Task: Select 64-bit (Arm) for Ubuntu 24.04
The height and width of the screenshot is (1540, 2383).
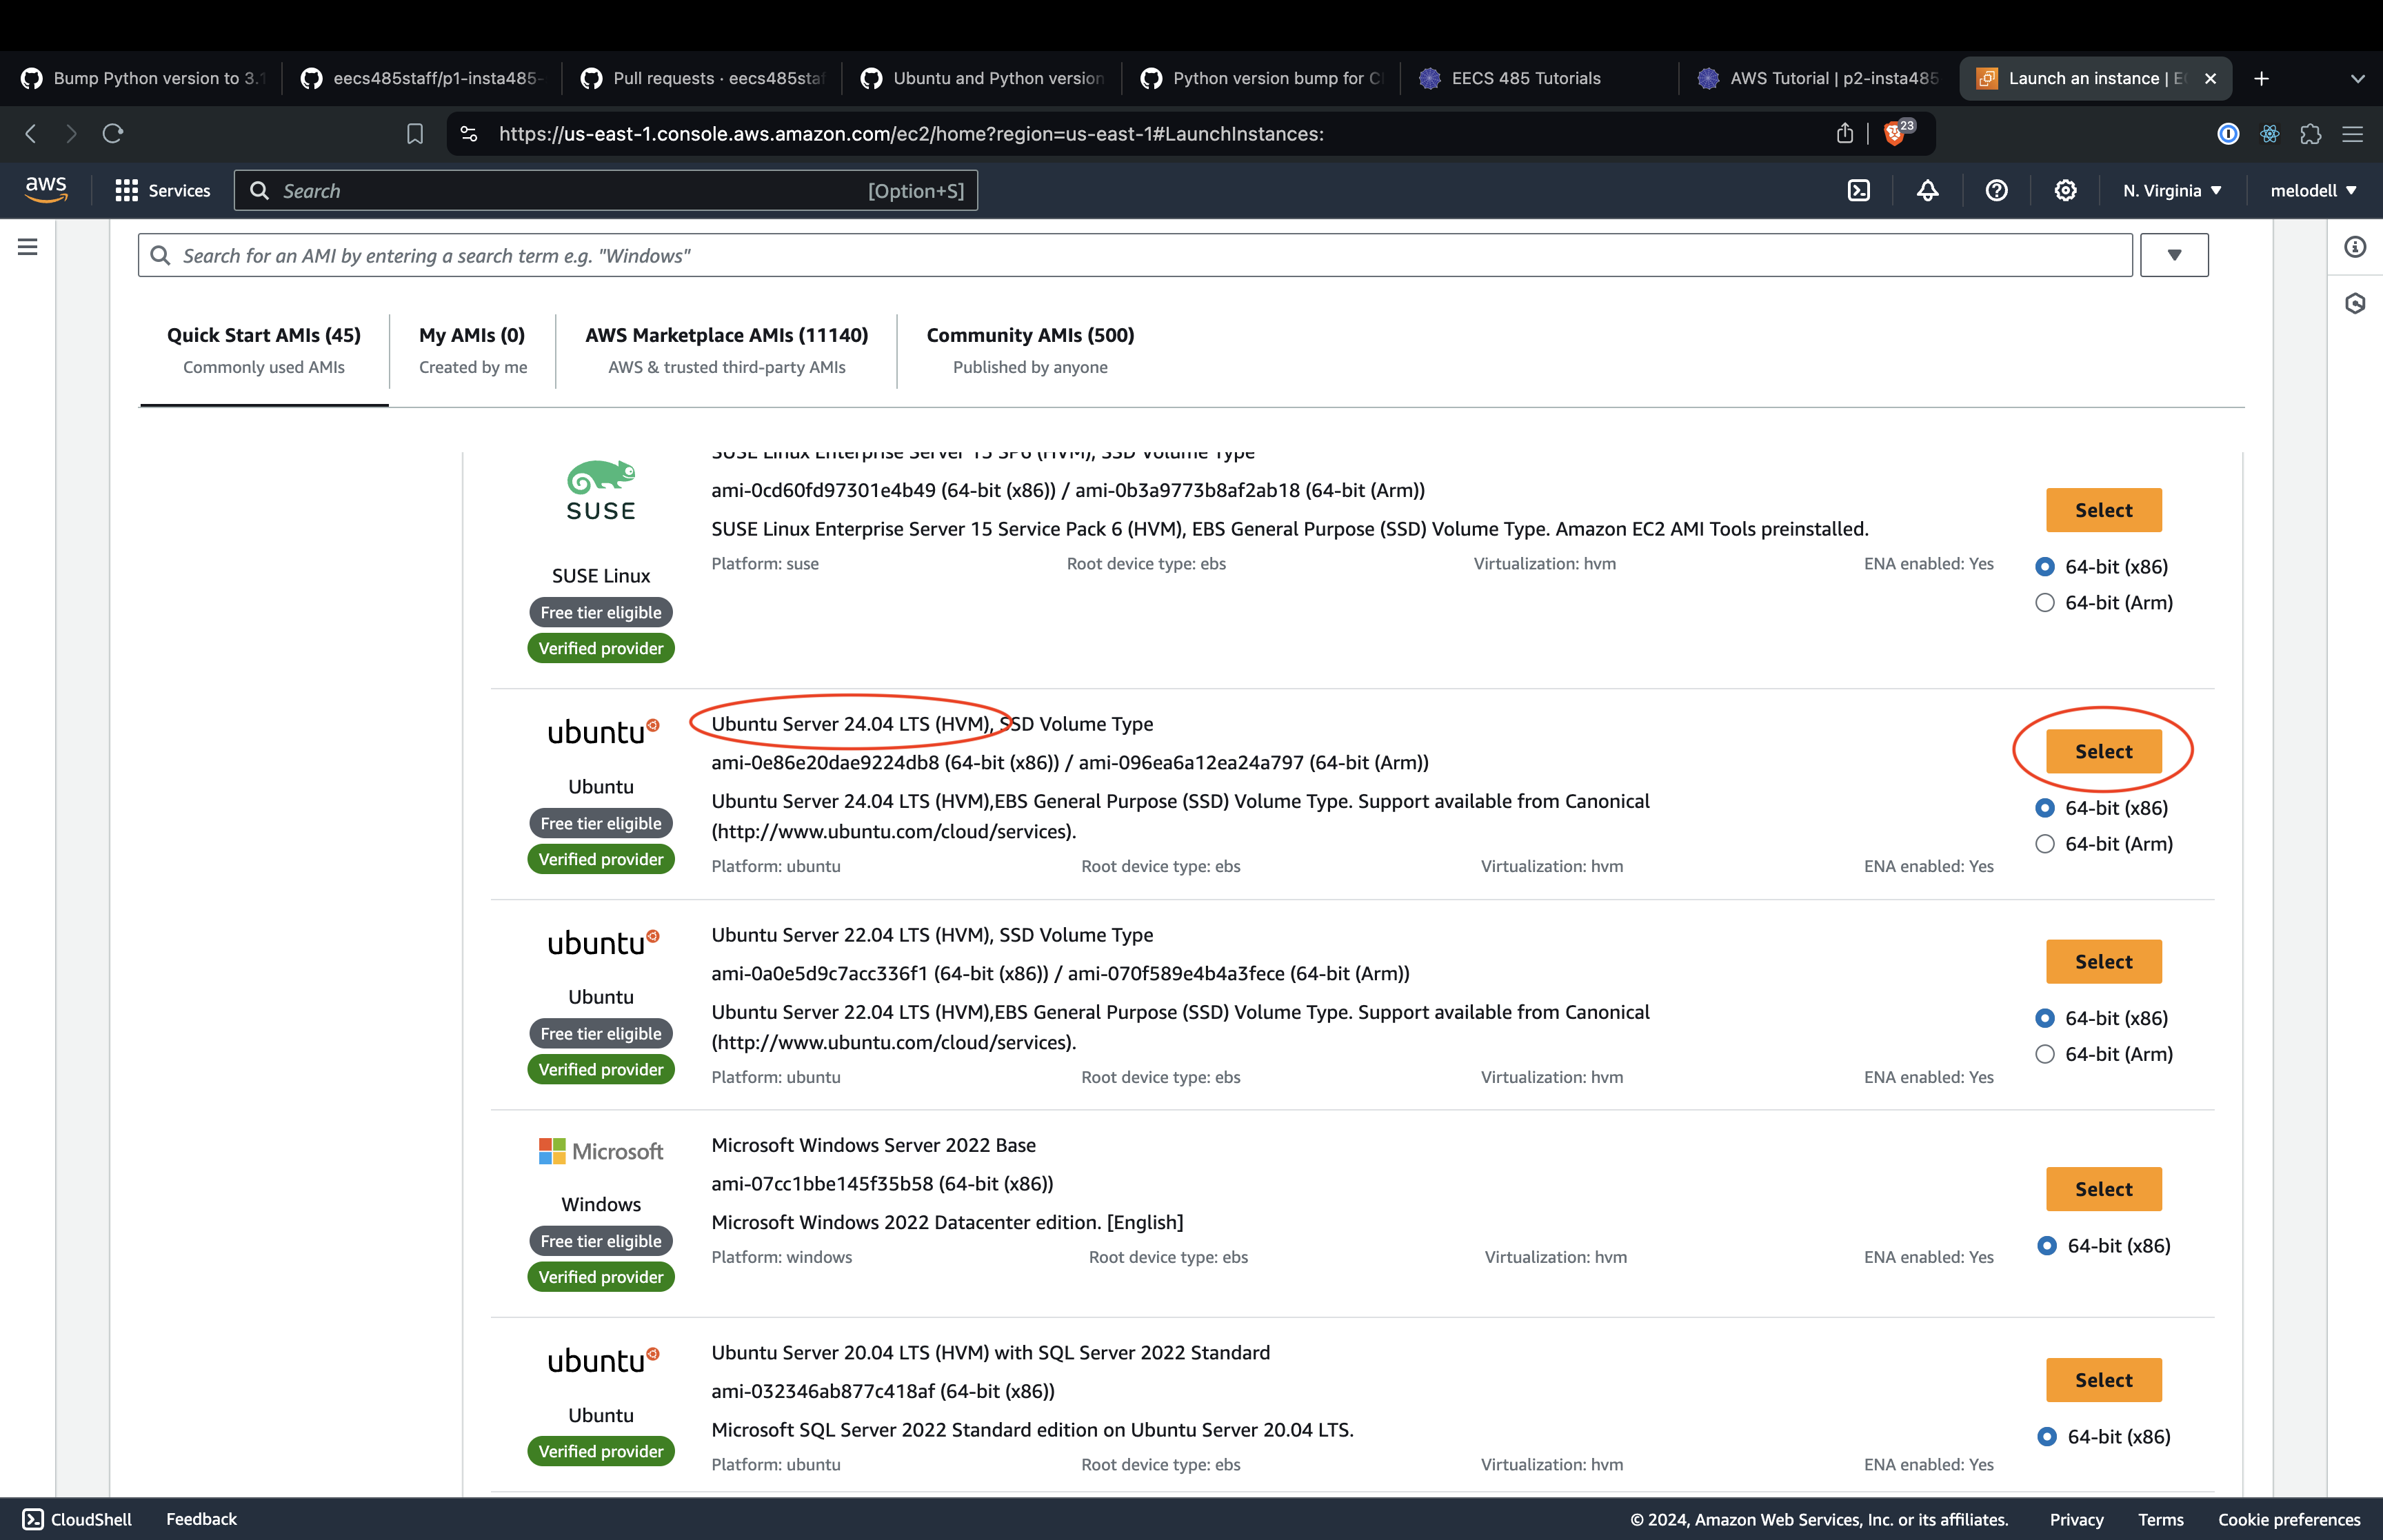Action: [x=2045, y=844]
